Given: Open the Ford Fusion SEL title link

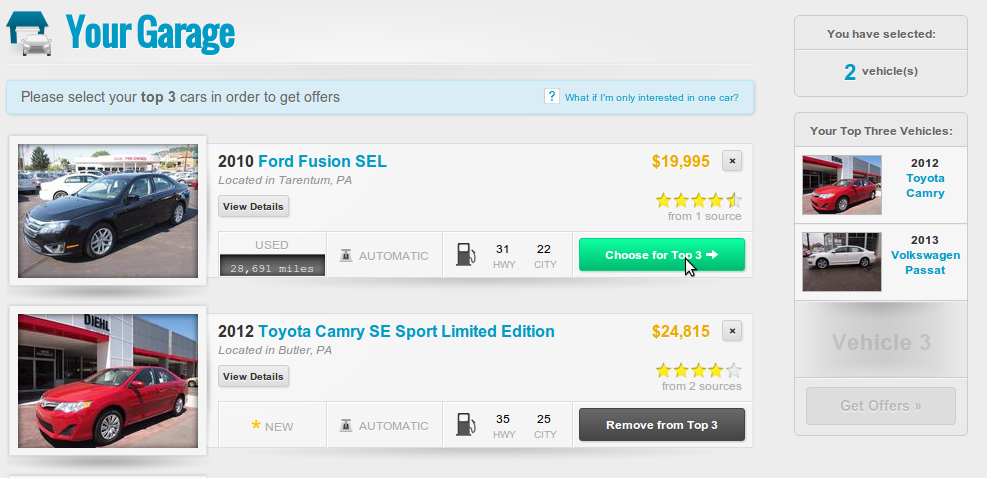Looking at the screenshot, I should click(x=322, y=161).
